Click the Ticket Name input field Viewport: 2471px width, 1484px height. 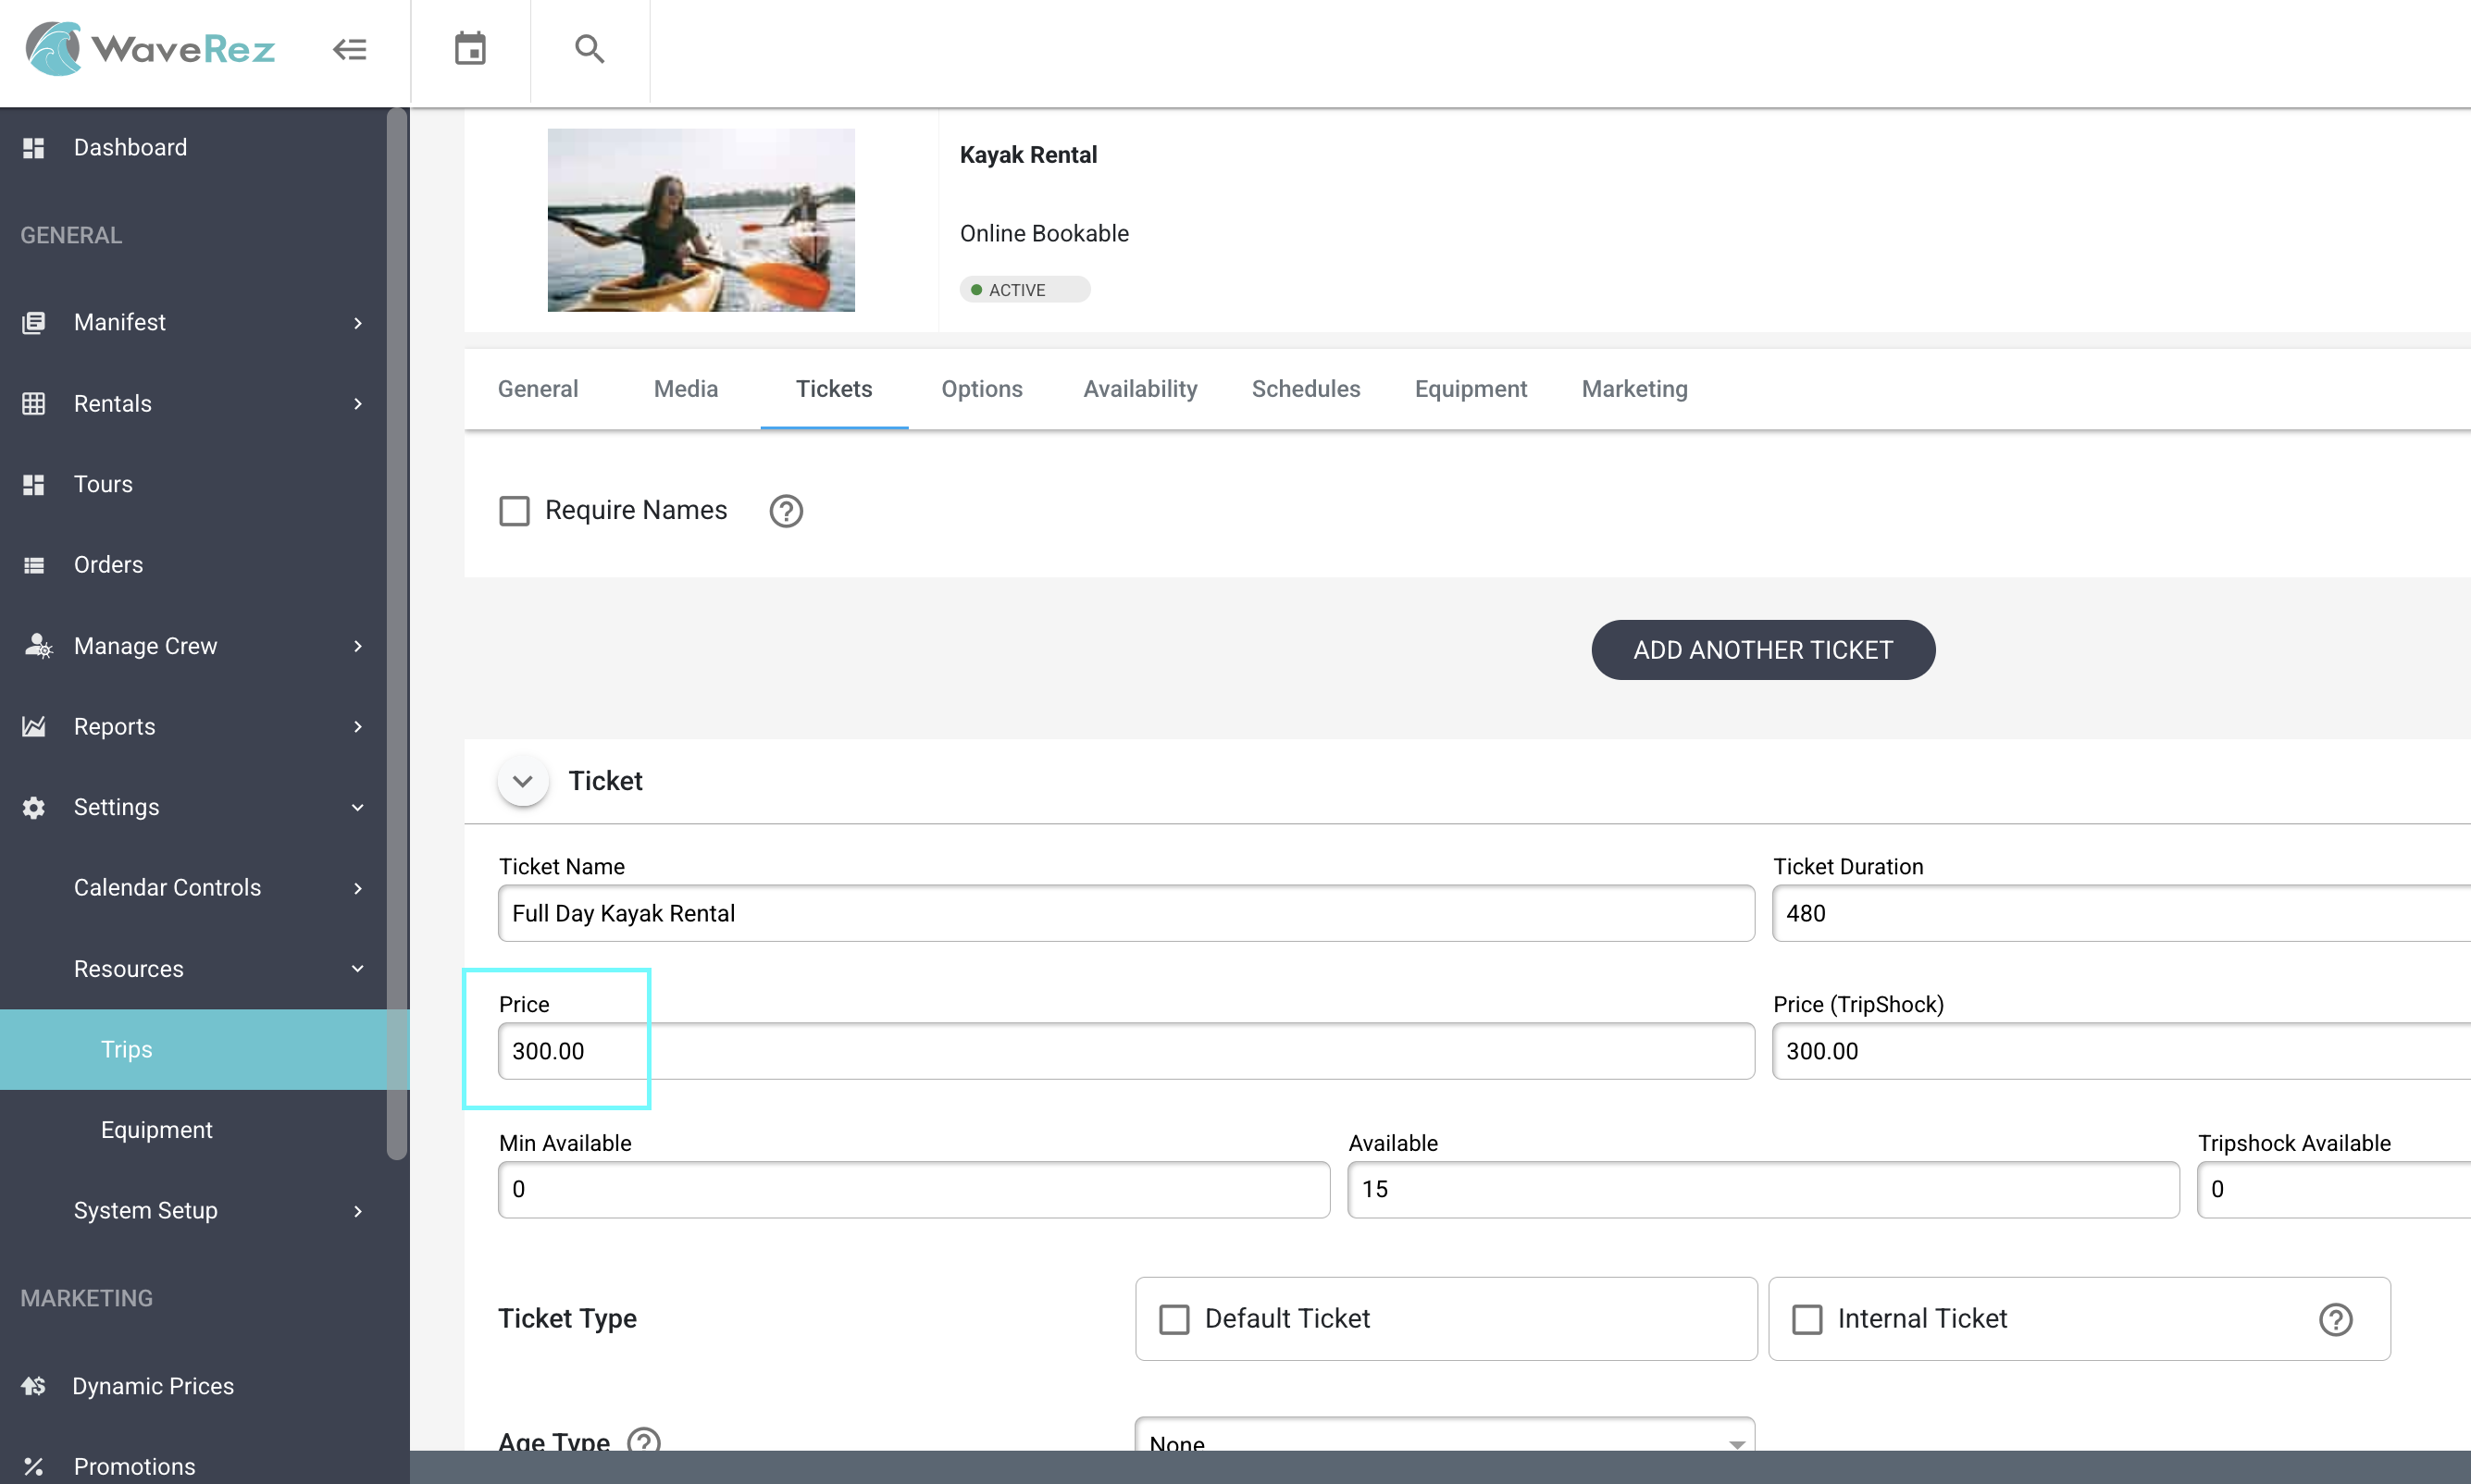click(1126, 913)
